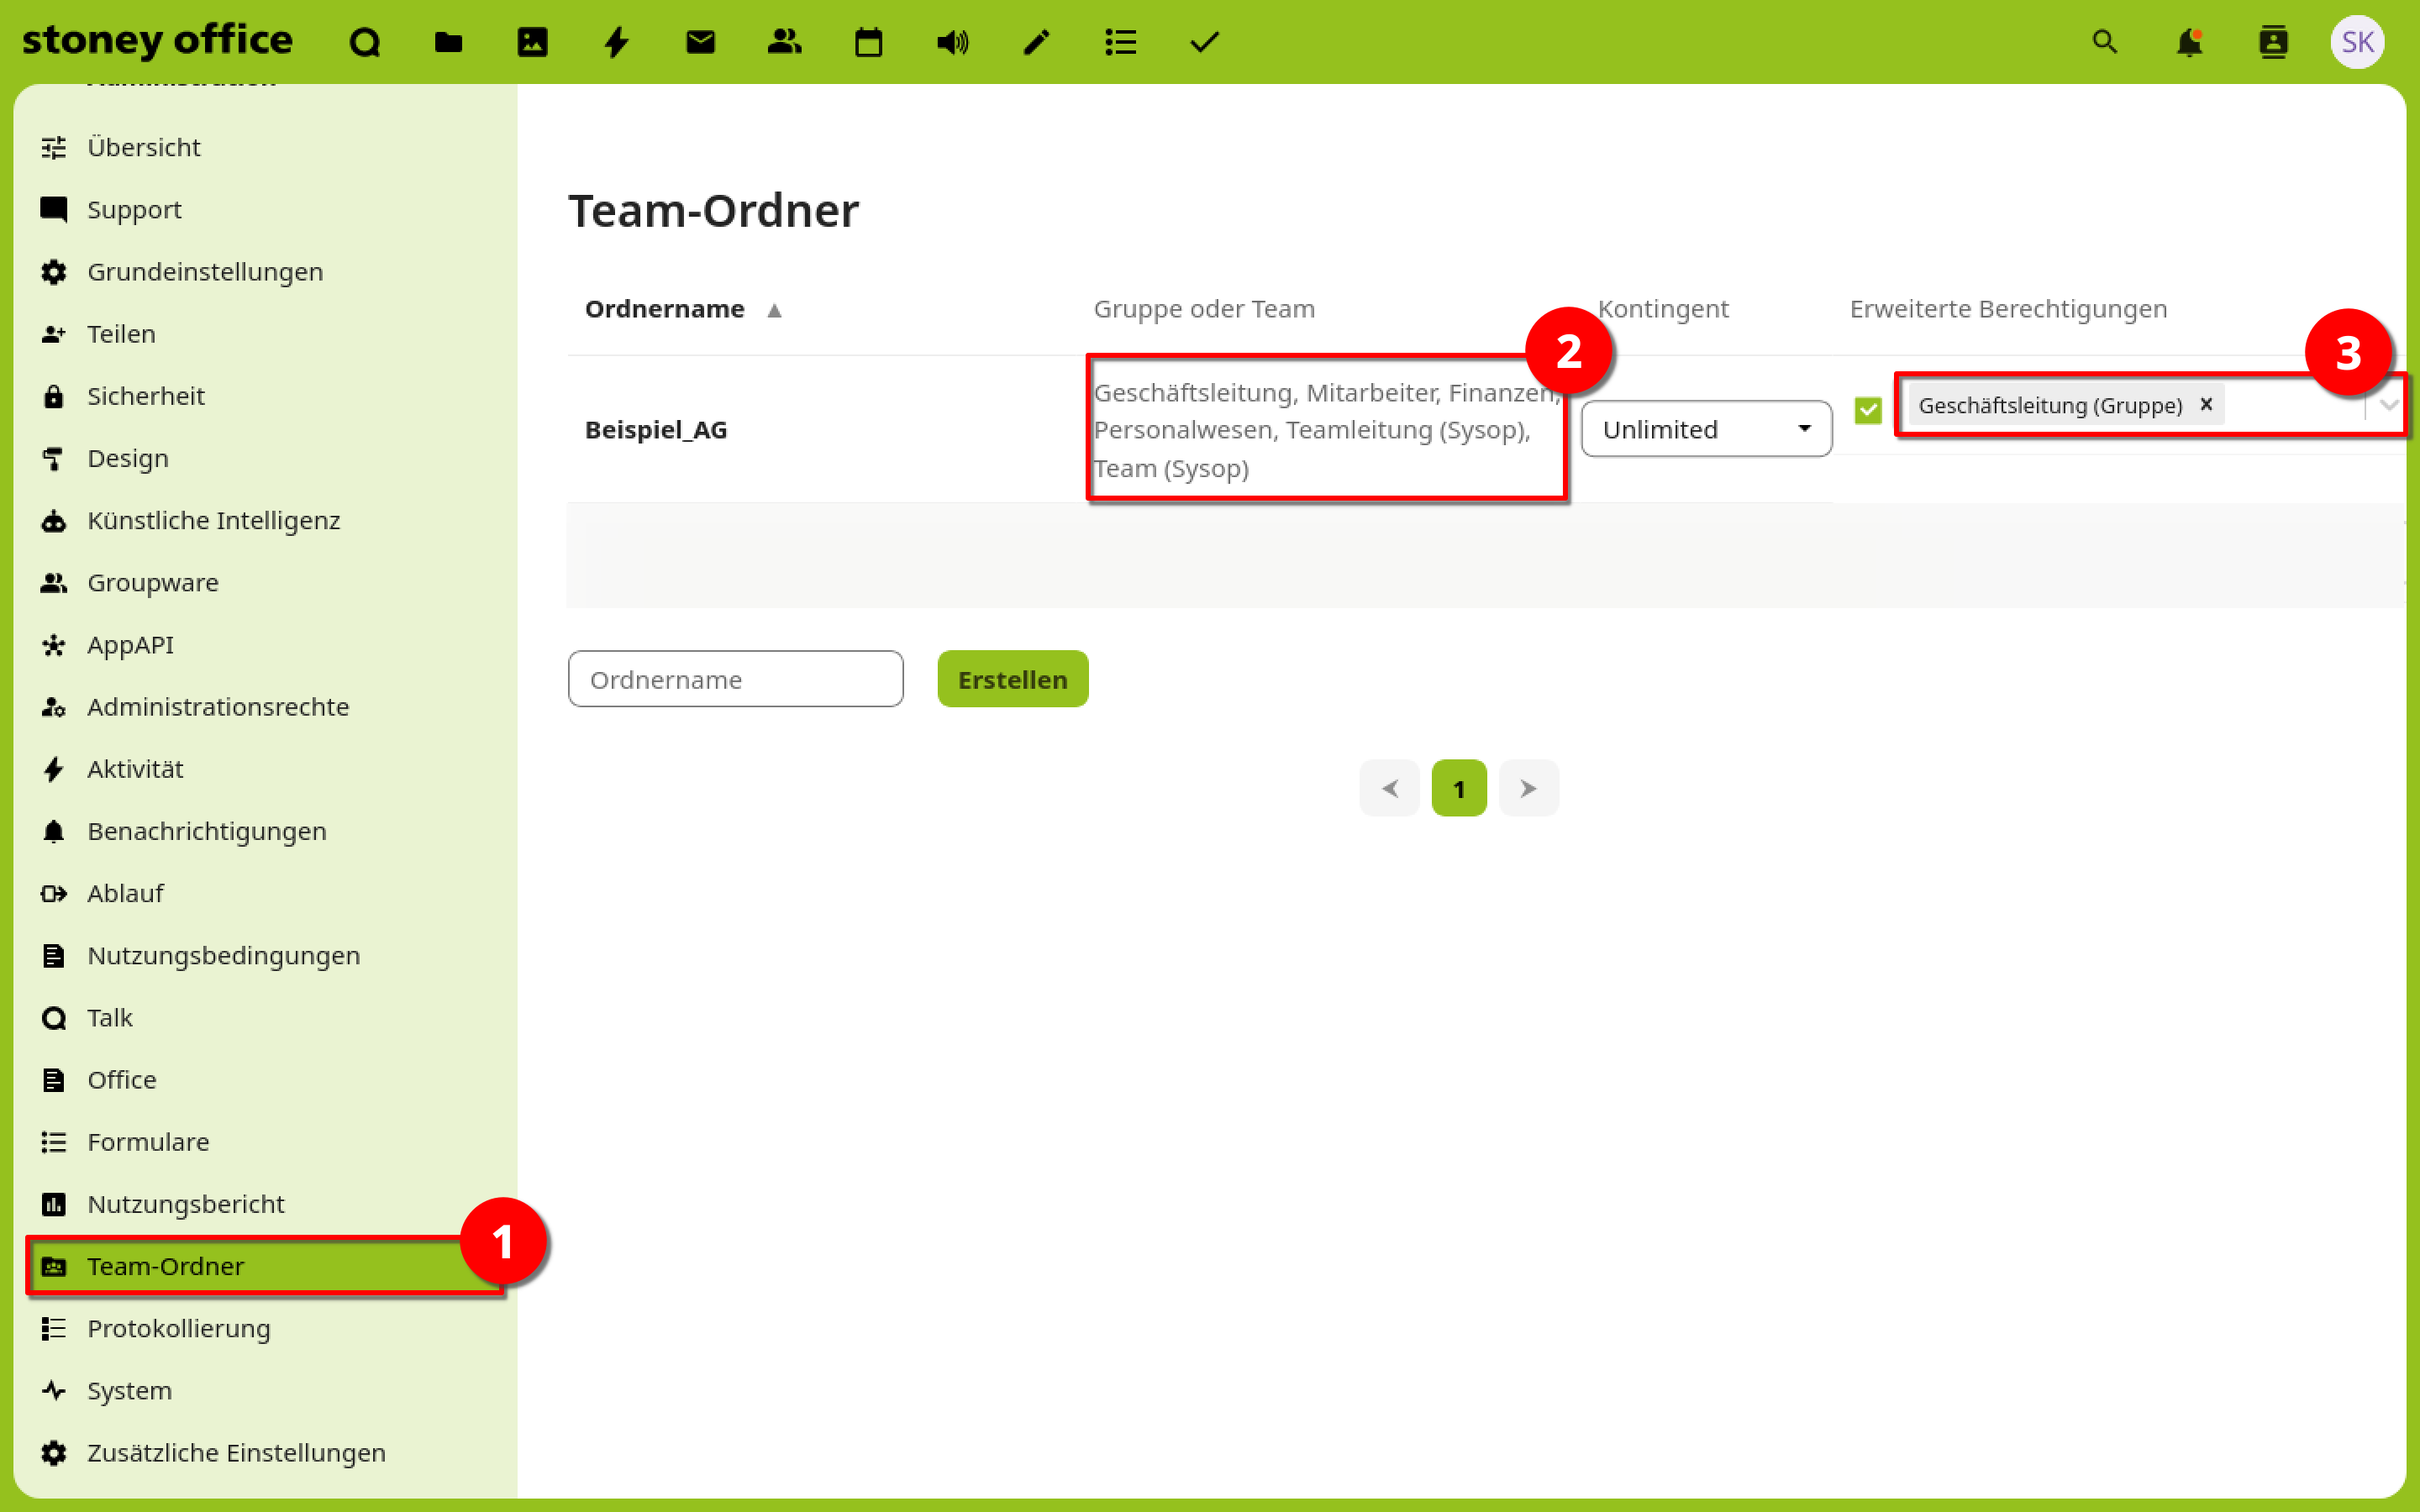Viewport: 2420px width, 1512px height.
Task: Open the SK user avatar menu
Action: click(2357, 42)
